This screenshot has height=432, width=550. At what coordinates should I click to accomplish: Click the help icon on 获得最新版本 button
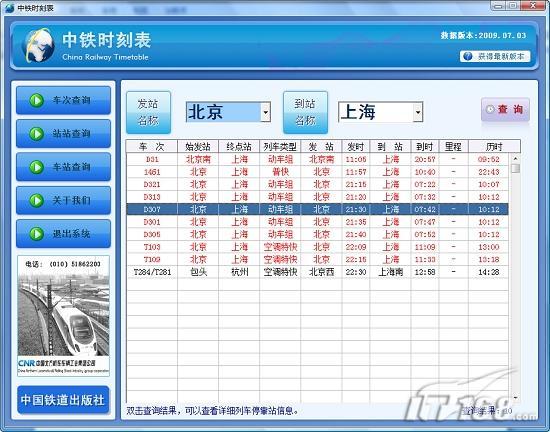coord(468,56)
